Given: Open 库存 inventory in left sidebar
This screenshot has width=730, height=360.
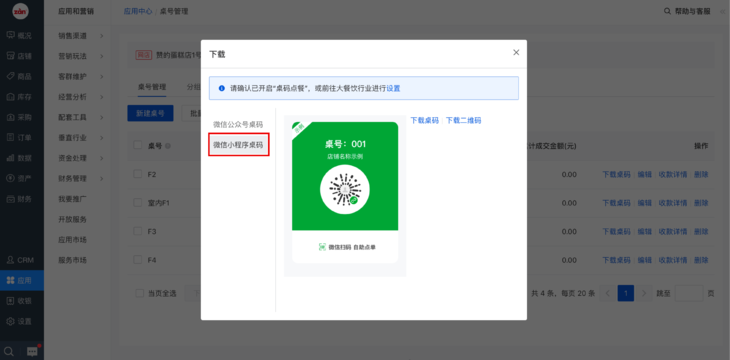Looking at the screenshot, I should tap(20, 97).
